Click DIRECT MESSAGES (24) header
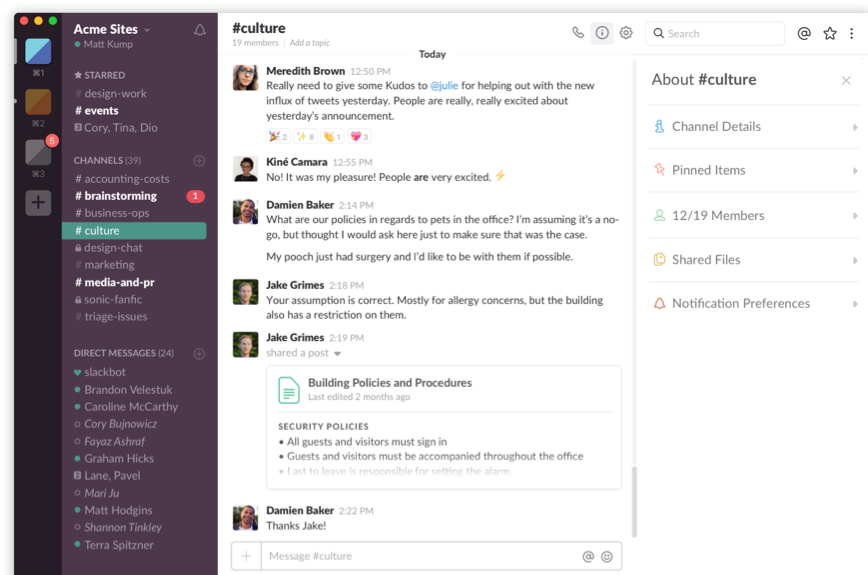 123,353
